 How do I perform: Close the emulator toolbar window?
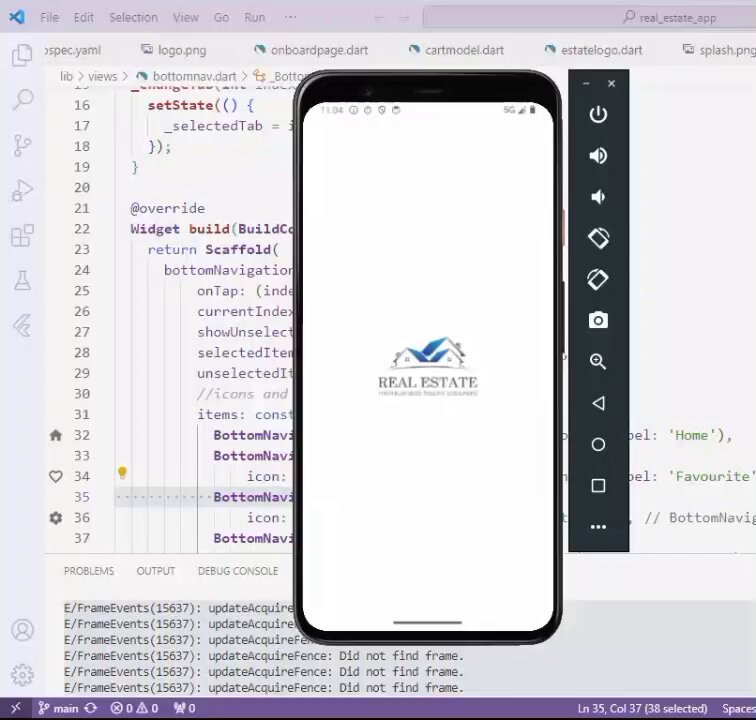(x=611, y=83)
